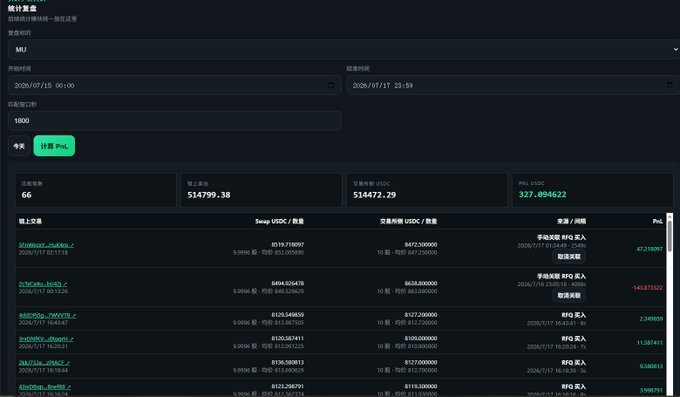Click the PnL column header
Image resolution: width=680 pixels, height=397 pixels.
pos(657,221)
